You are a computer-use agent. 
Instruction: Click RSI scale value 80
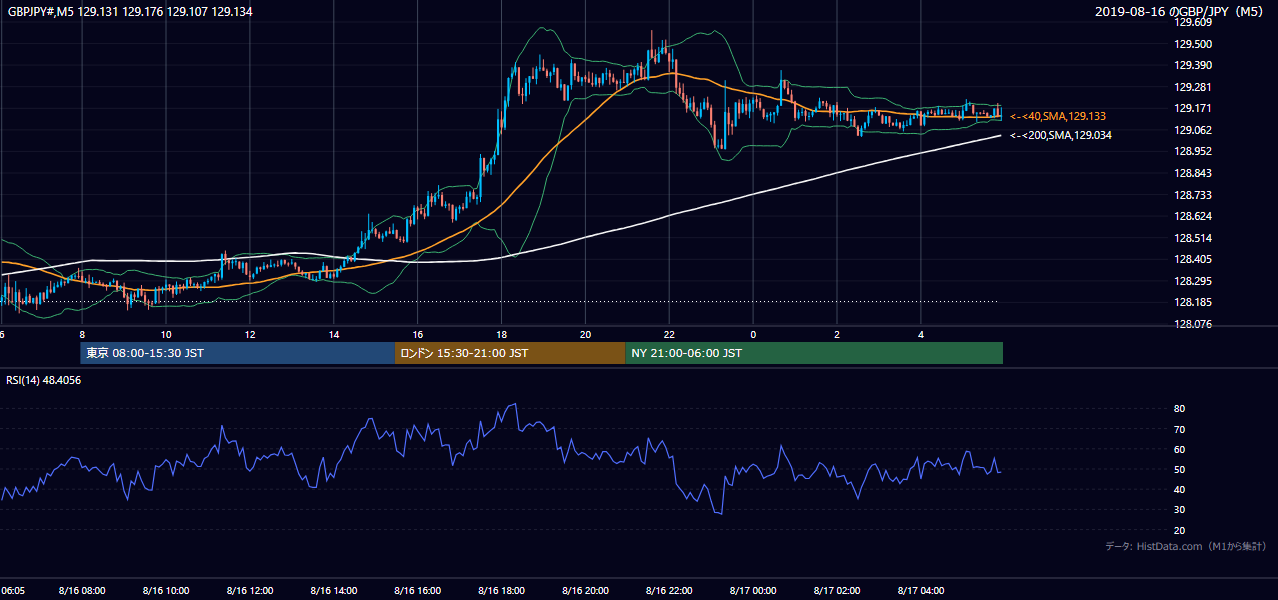point(1179,409)
